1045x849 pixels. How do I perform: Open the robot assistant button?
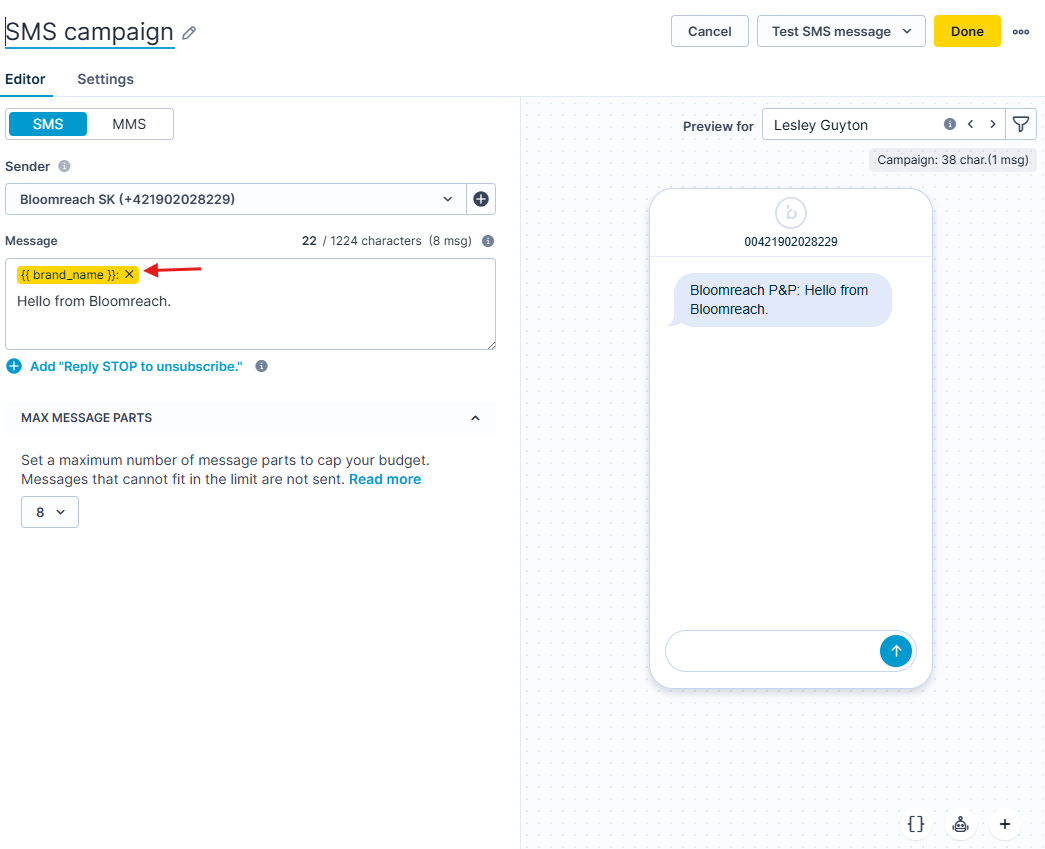[x=960, y=824]
